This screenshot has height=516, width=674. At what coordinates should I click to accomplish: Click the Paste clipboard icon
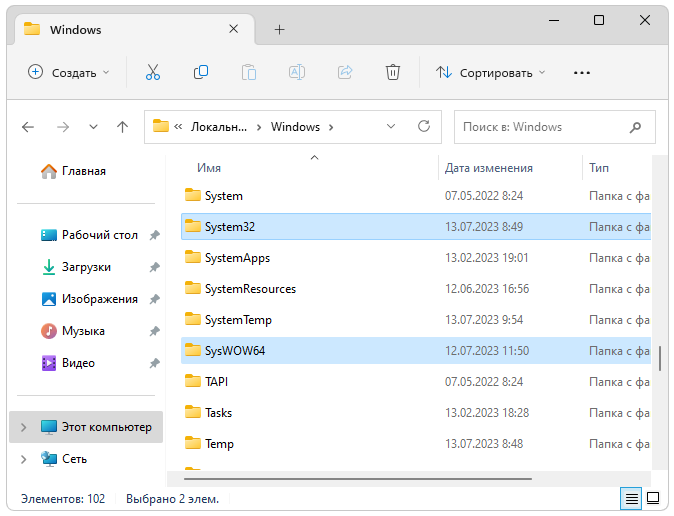[x=249, y=72]
